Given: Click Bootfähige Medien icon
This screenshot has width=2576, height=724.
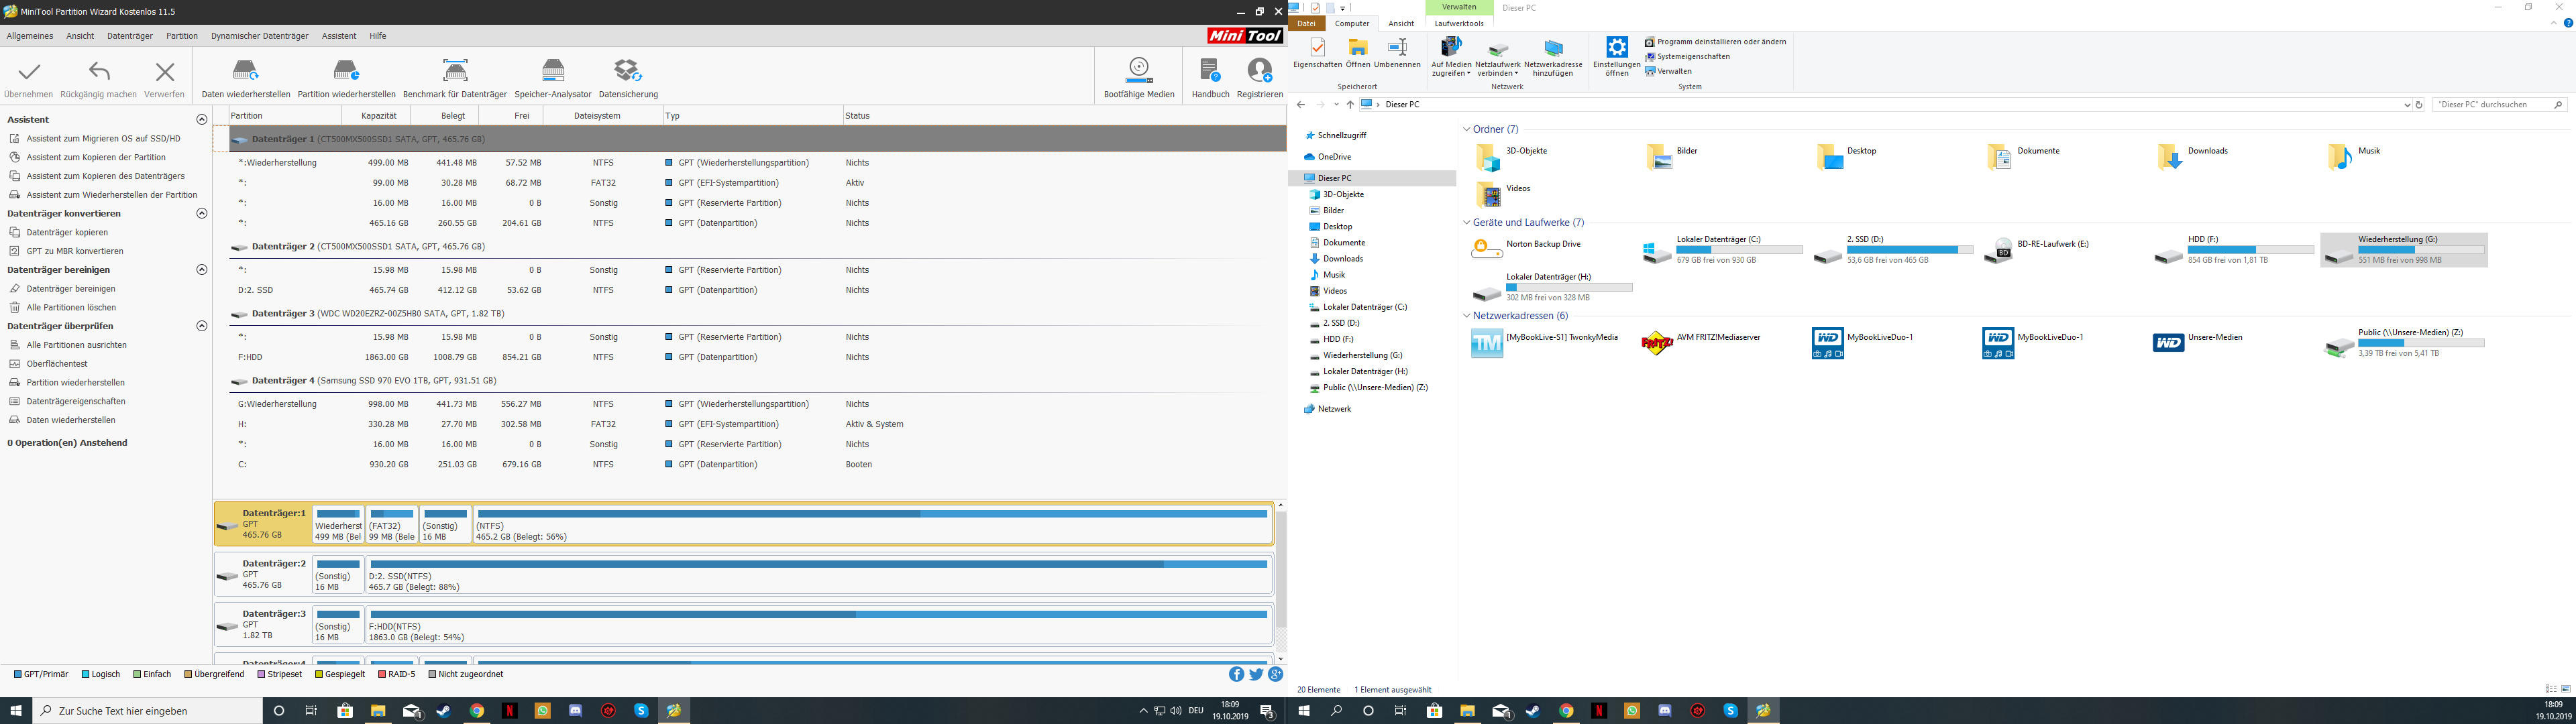Looking at the screenshot, I should click(x=1138, y=70).
